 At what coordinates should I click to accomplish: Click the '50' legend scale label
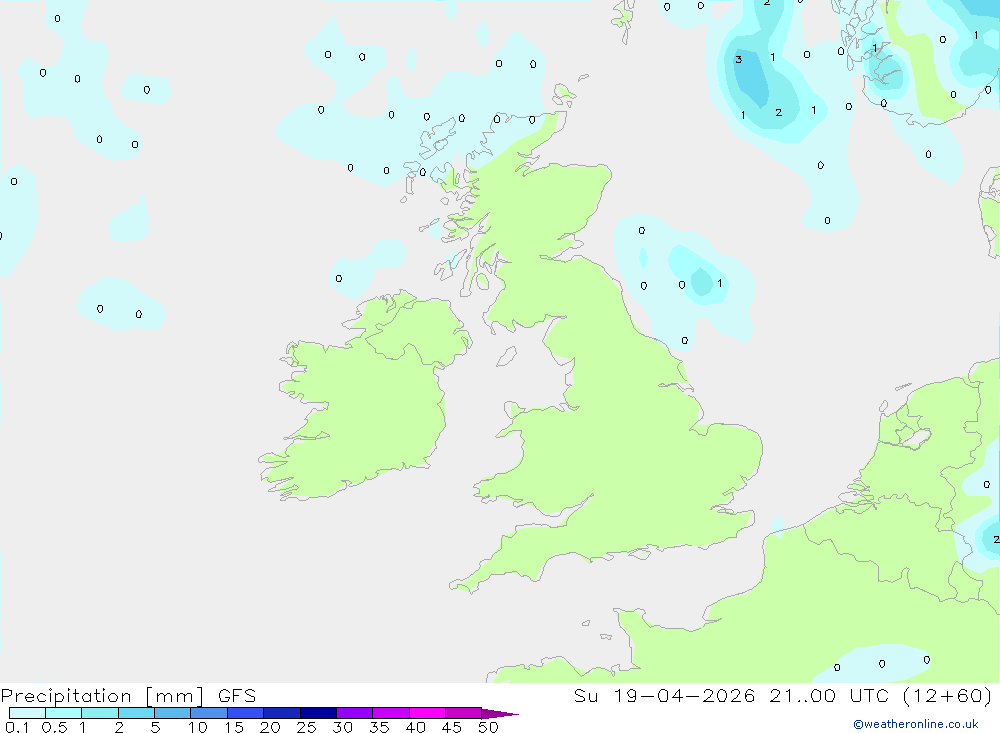pyautogui.click(x=488, y=727)
